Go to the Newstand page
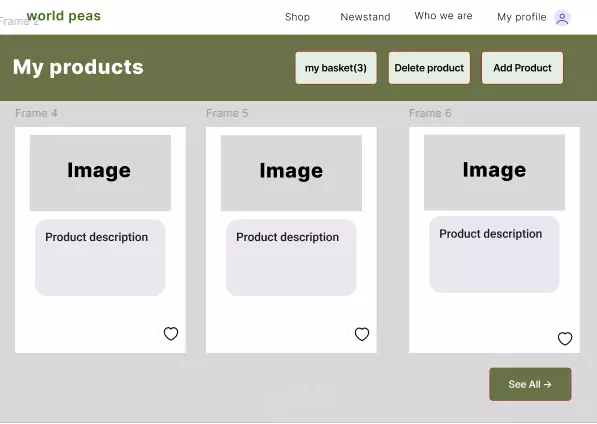Screen dimensions: 597x424 click(x=365, y=17)
